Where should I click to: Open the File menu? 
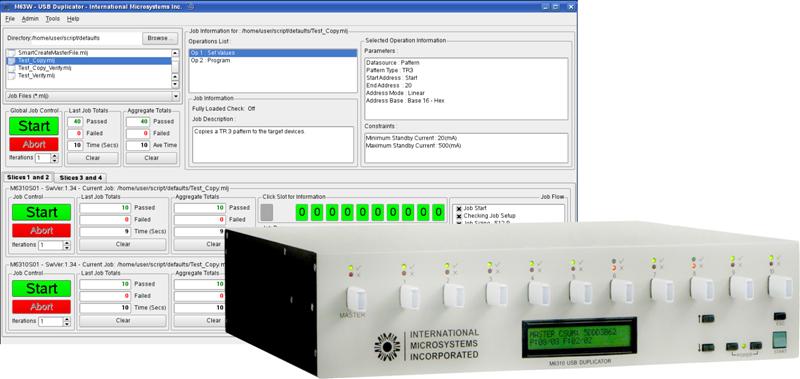pos(10,18)
